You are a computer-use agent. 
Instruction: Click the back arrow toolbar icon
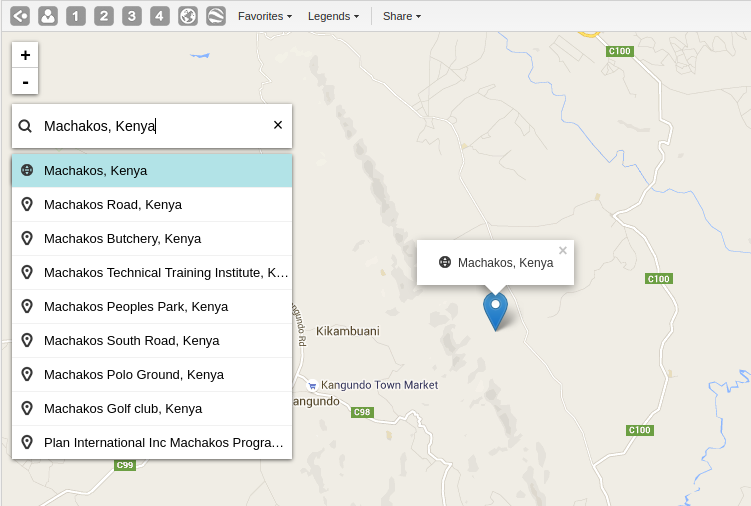point(20,16)
